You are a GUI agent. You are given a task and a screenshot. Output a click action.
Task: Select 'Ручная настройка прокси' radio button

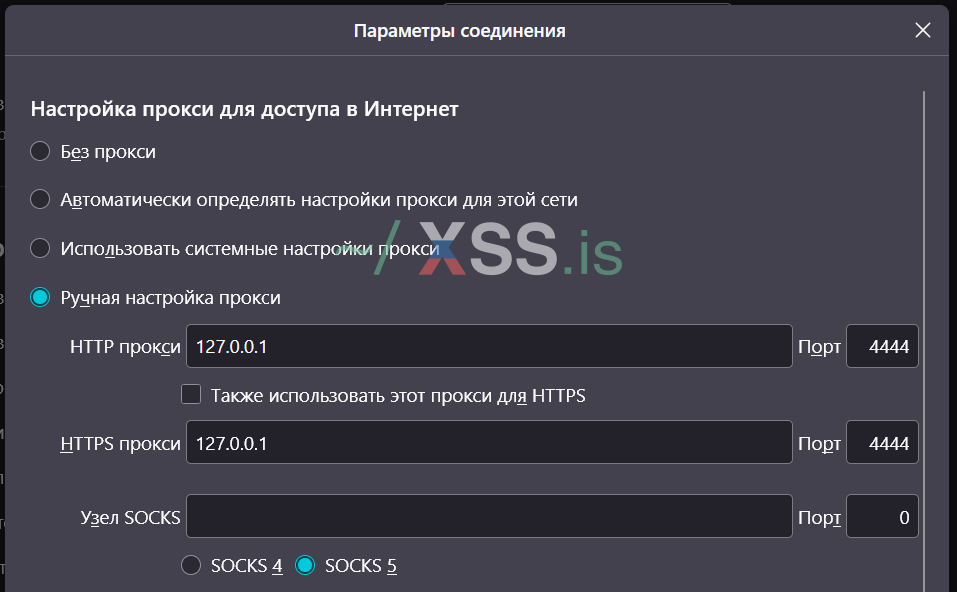[x=40, y=298]
